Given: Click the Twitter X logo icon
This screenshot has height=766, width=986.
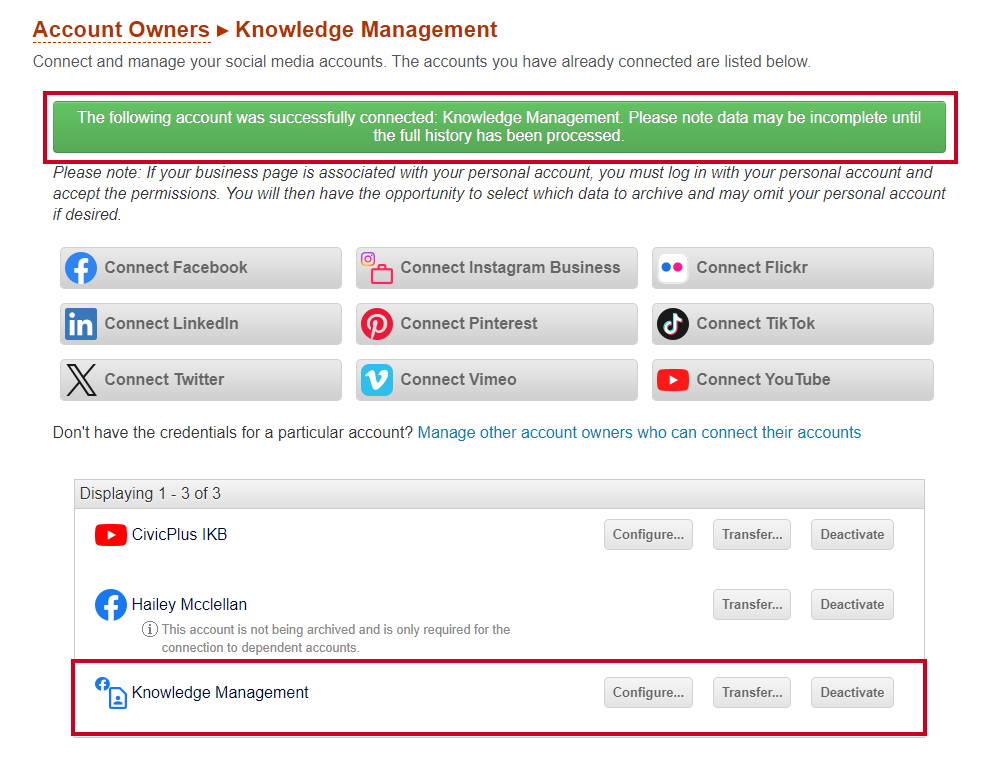Looking at the screenshot, I should point(81,380).
